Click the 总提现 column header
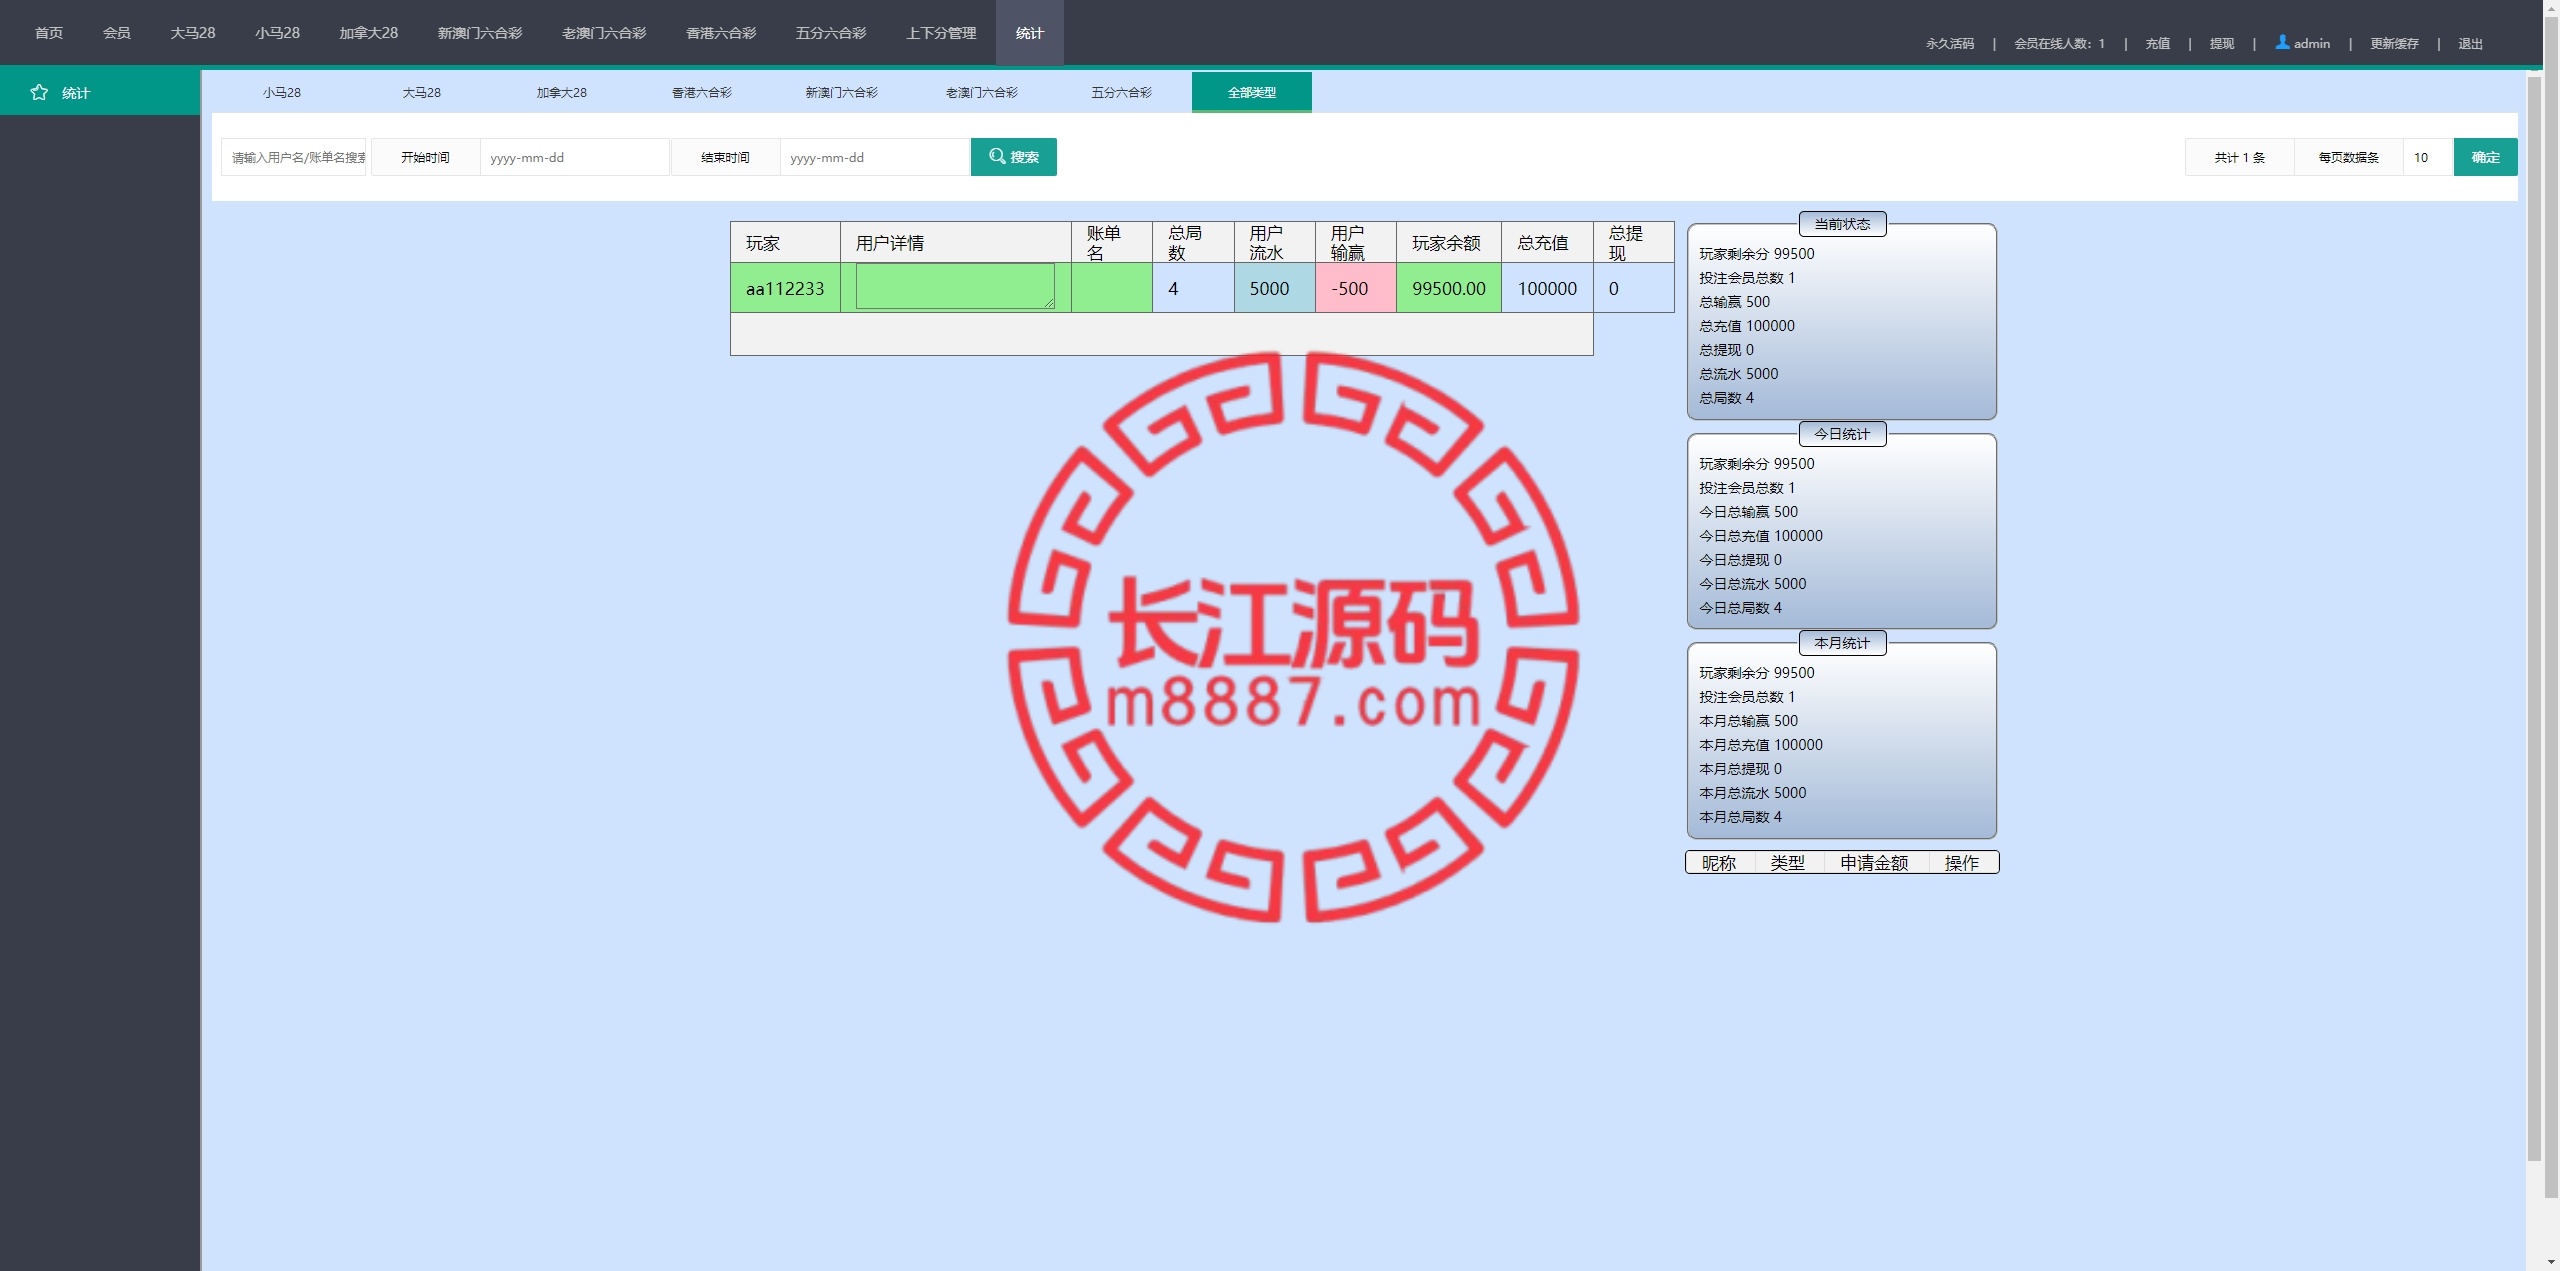This screenshot has height=1271, width=2560. pyautogui.click(x=1633, y=242)
